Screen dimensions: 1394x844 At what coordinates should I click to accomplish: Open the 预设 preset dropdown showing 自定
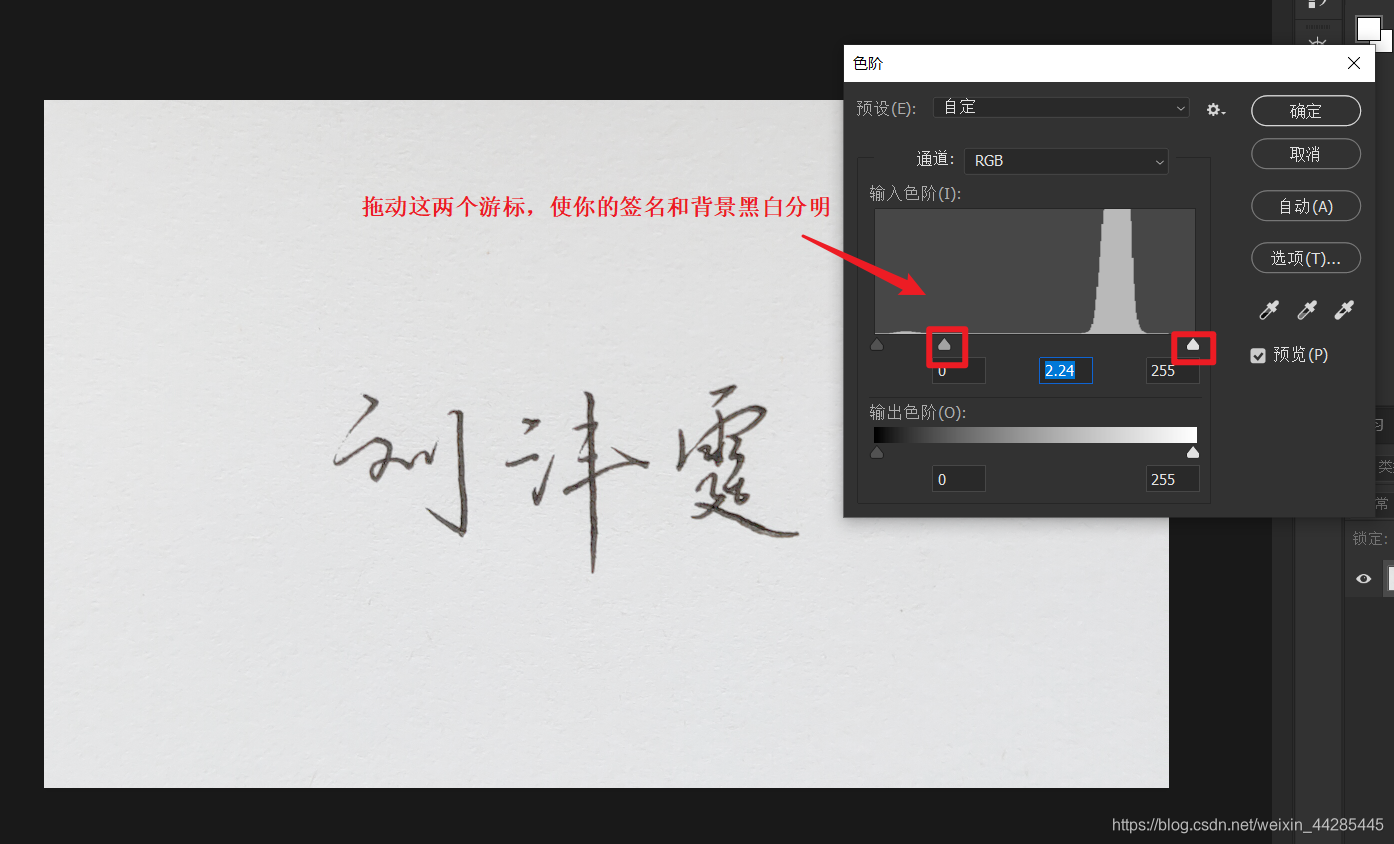pyautogui.click(x=1060, y=107)
